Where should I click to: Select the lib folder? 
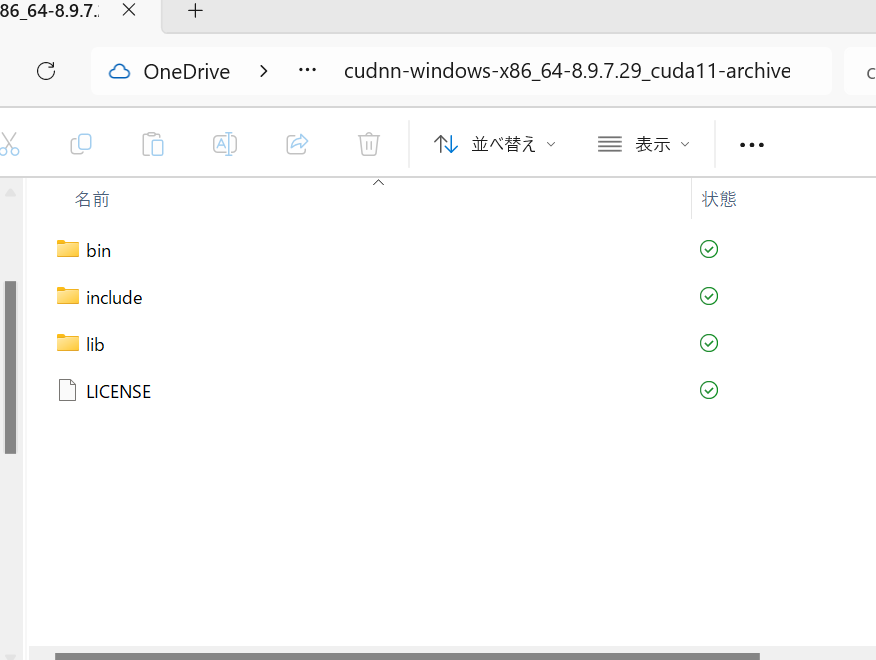[95, 344]
